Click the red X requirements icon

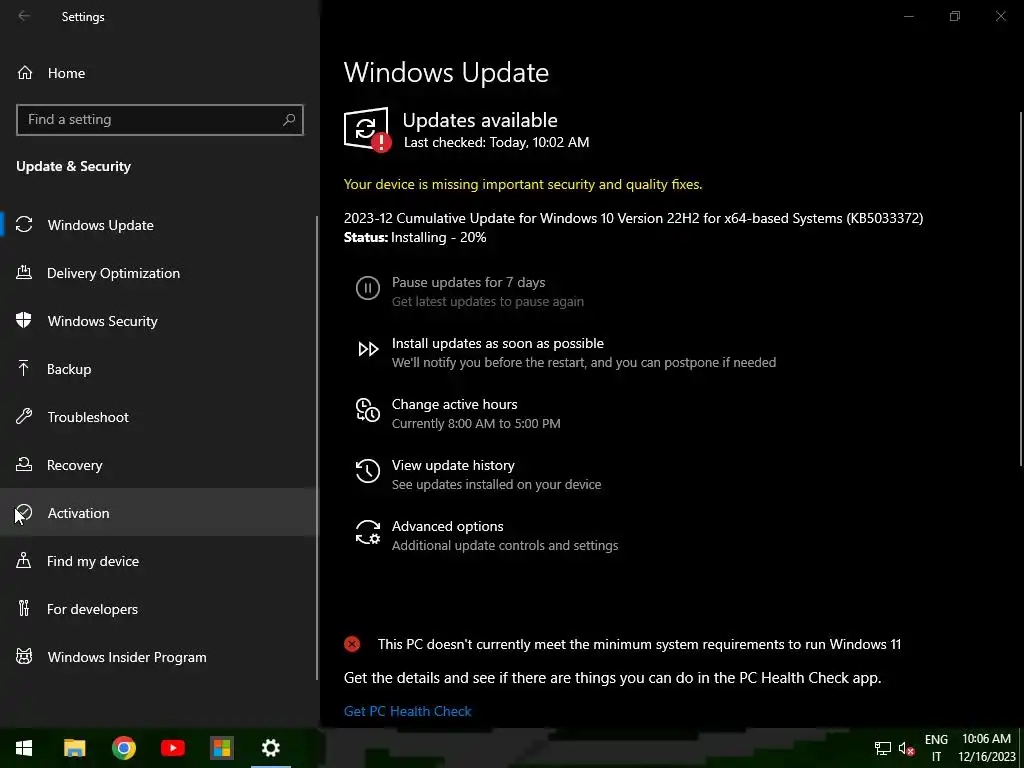coord(352,645)
